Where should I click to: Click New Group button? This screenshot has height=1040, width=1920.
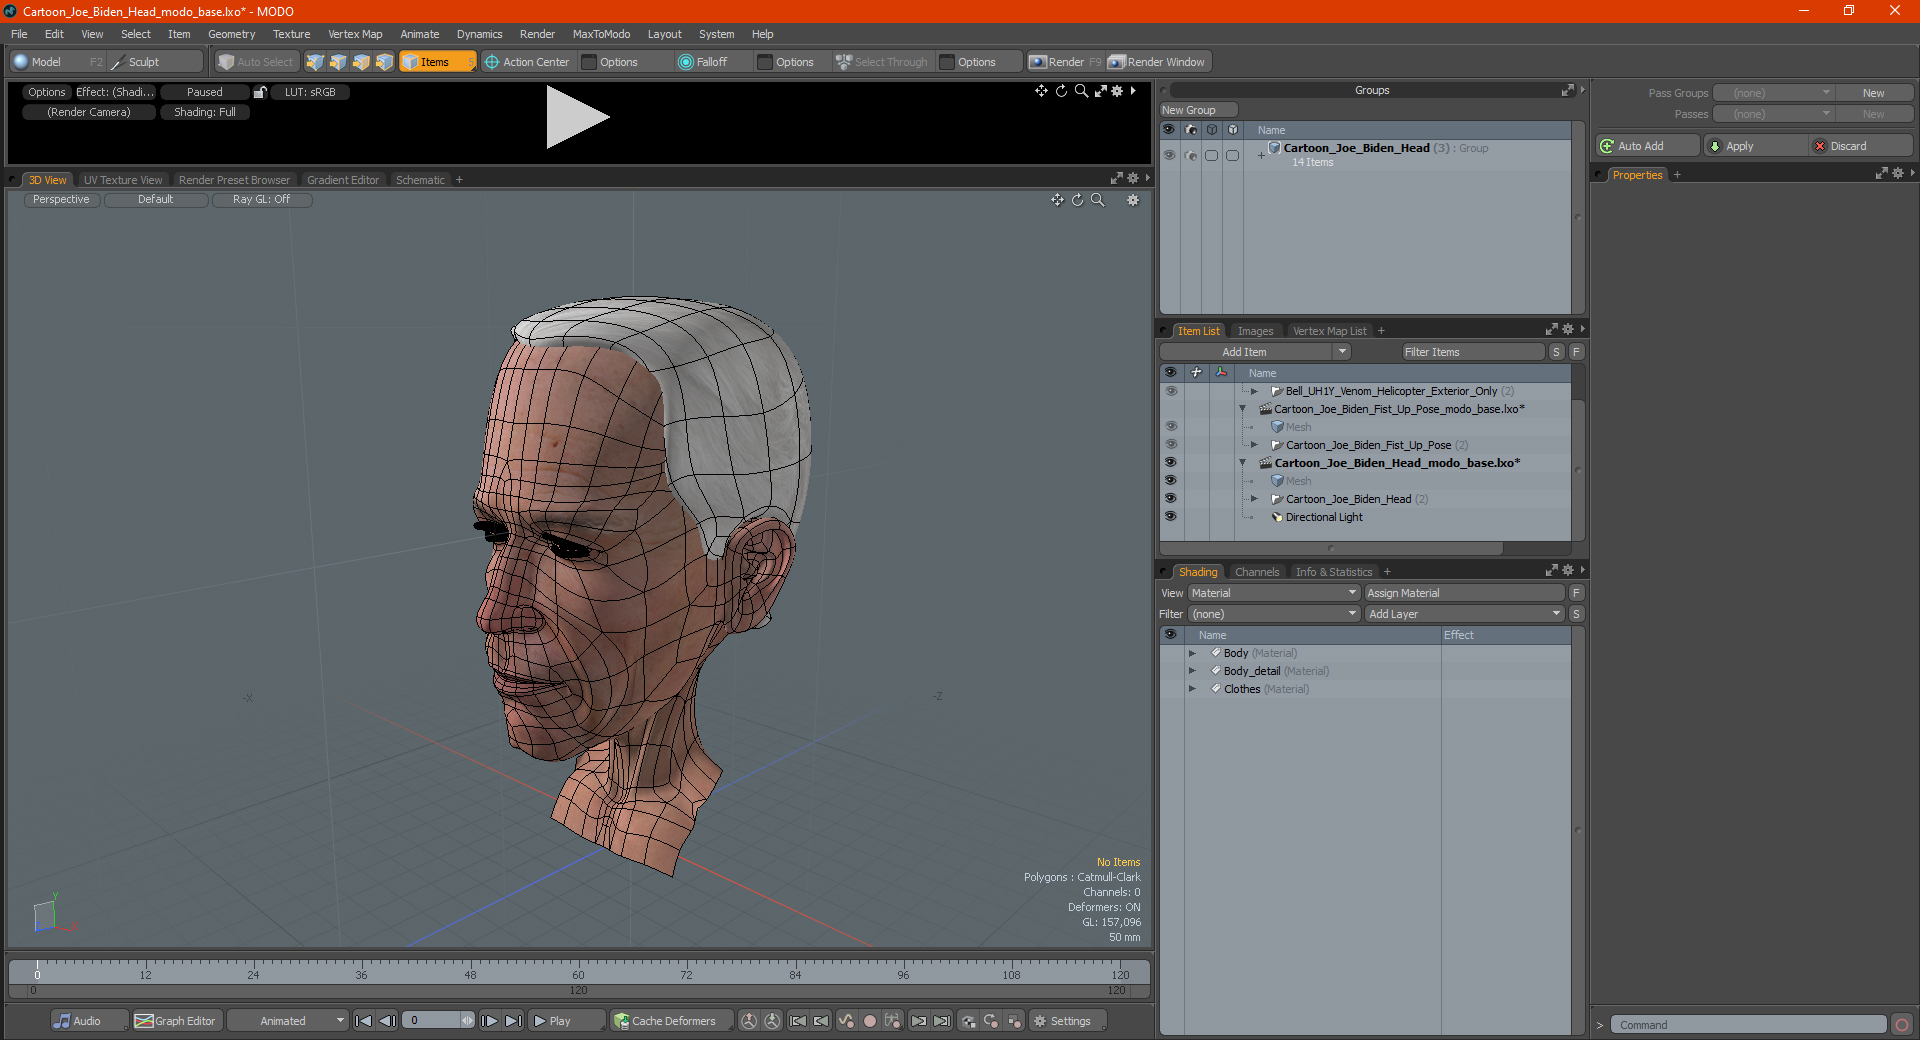[x=1198, y=110]
